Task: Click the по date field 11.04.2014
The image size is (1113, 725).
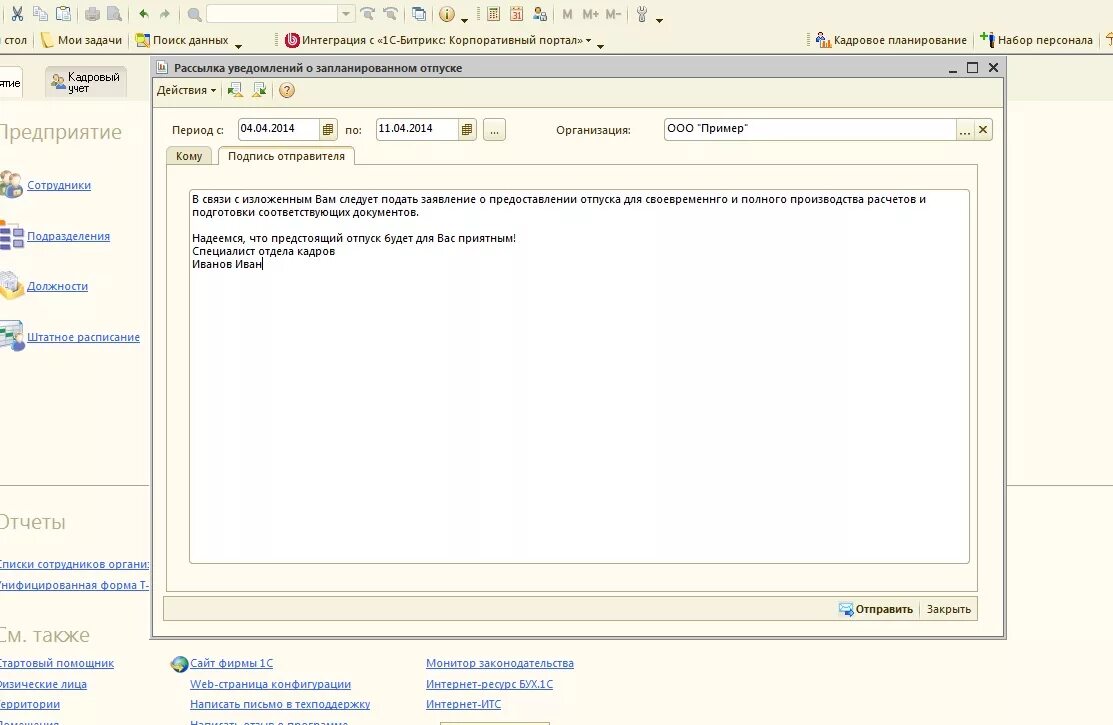Action: 417,129
